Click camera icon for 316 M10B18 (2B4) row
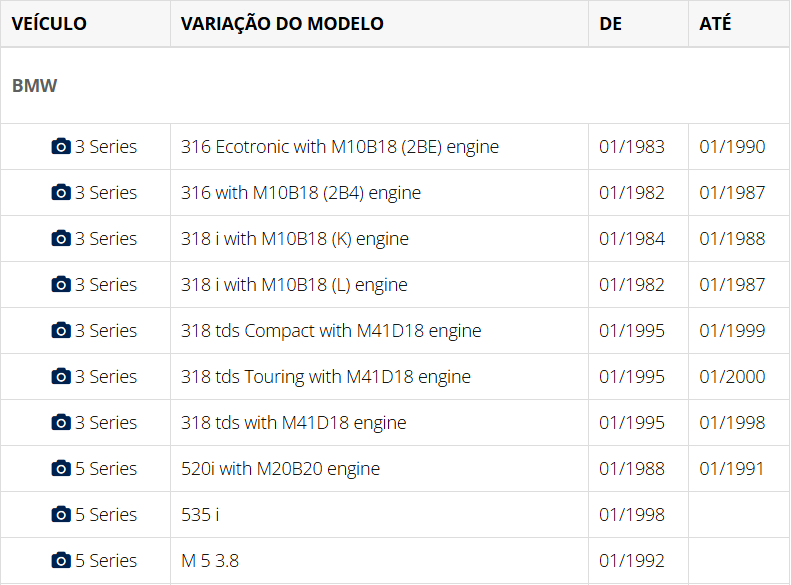This screenshot has height=585, width=791. point(61,193)
